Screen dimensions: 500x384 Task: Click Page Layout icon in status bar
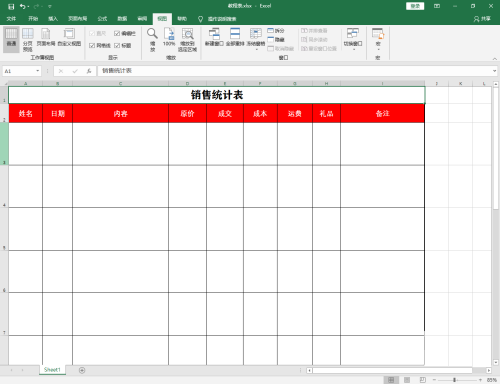tap(407, 380)
